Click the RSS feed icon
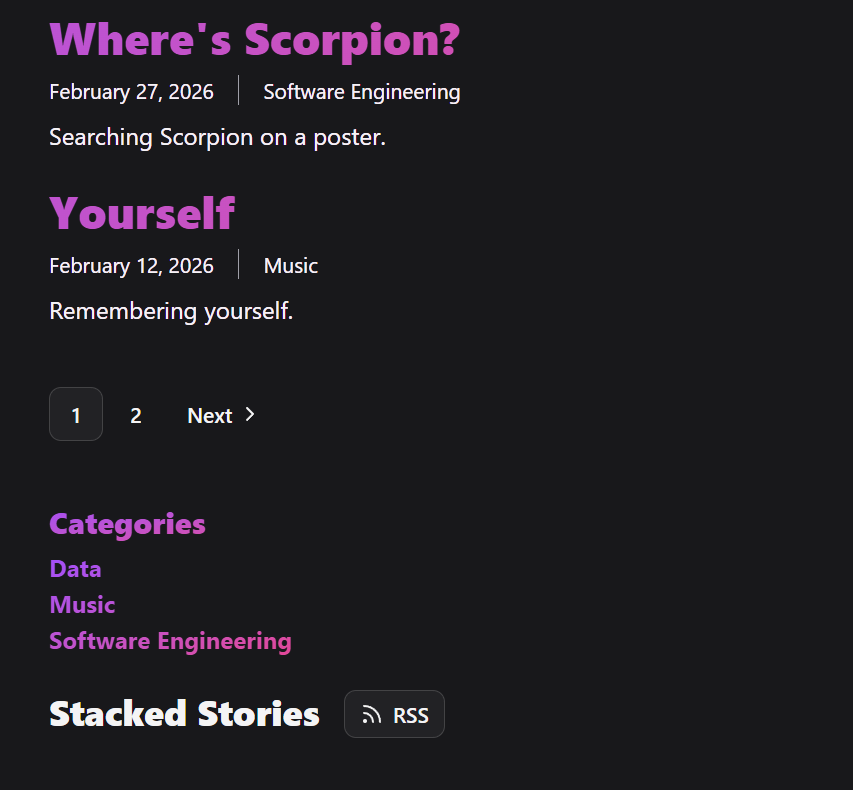Viewport: 853px width, 790px height. [372, 714]
